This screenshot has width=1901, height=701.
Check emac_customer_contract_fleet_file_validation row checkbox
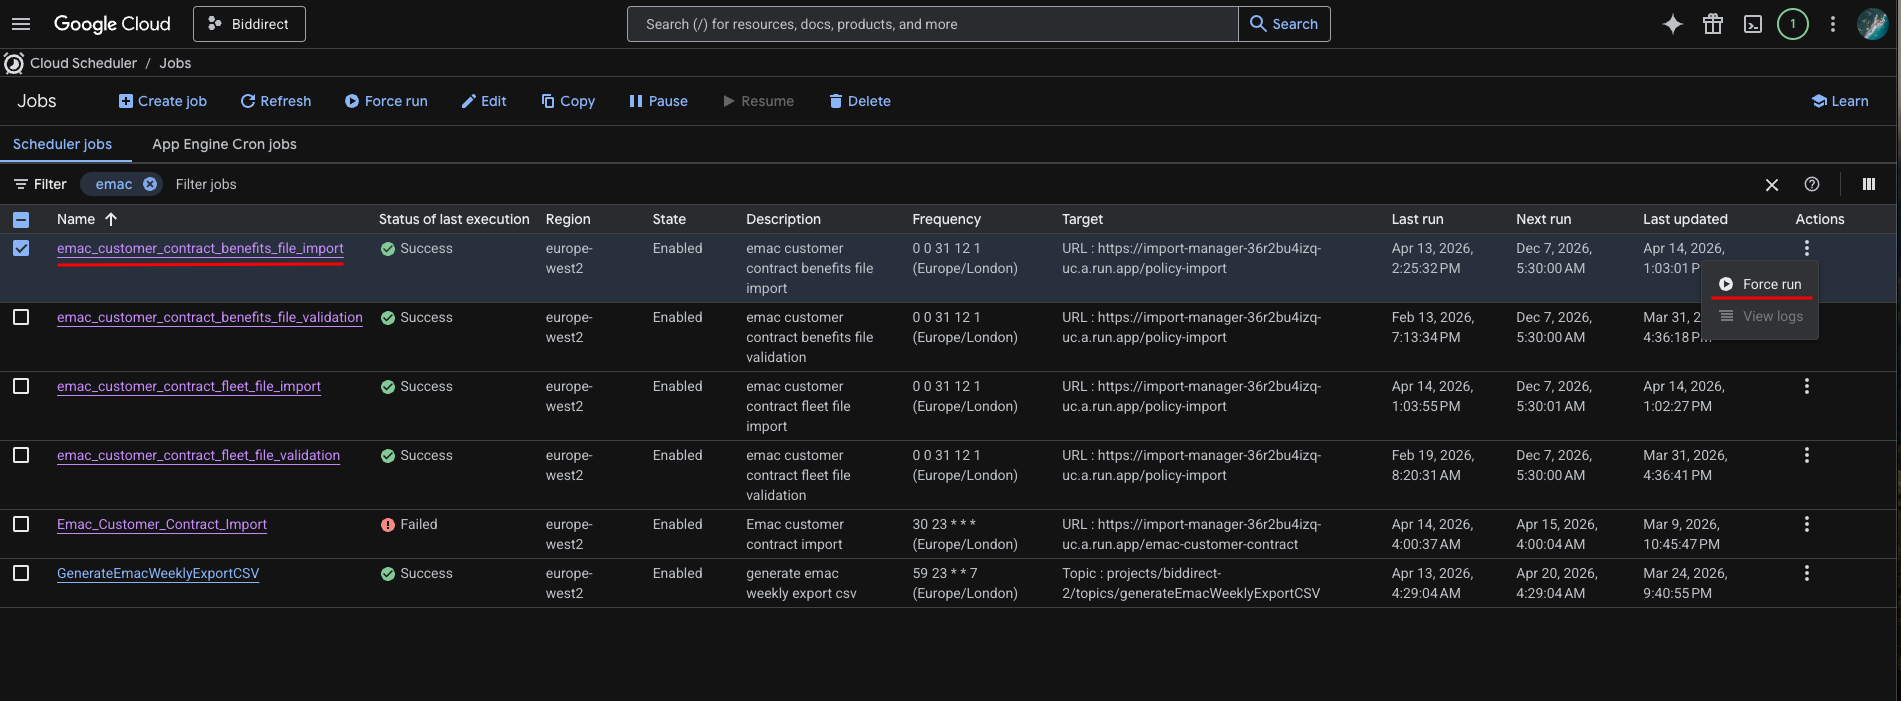point(21,455)
